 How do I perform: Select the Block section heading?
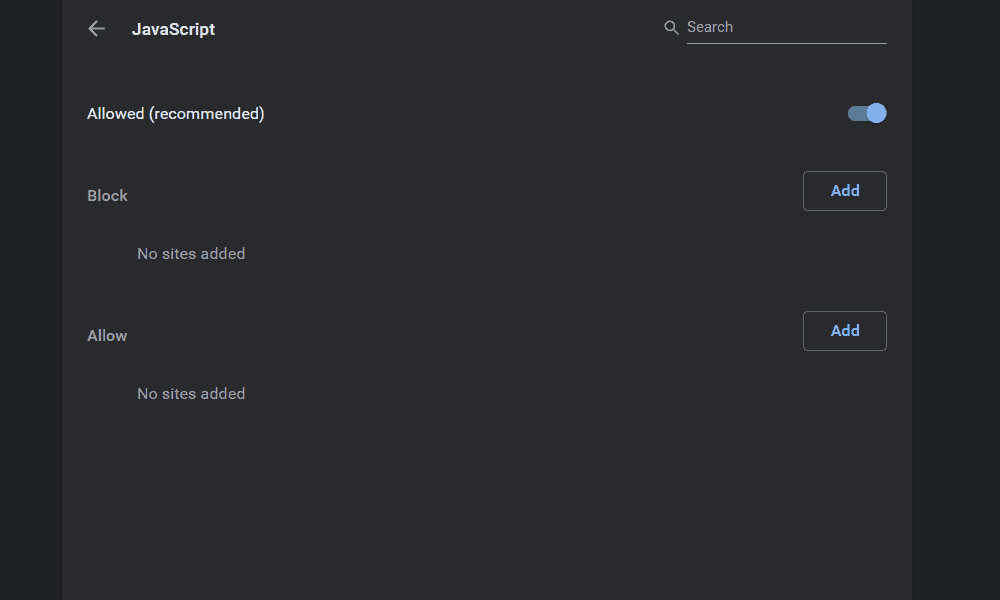click(x=107, y=196)
